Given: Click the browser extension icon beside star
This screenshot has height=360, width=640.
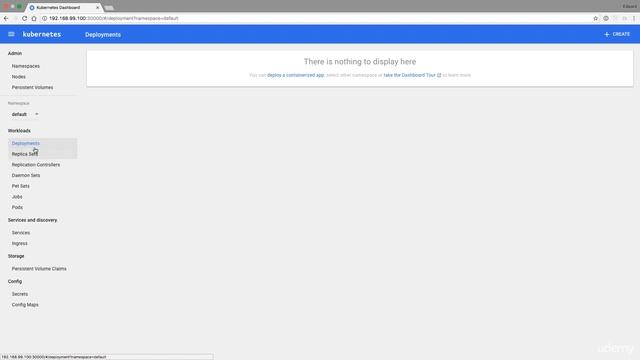Looking at the screenshot, I should coord(606,18).
